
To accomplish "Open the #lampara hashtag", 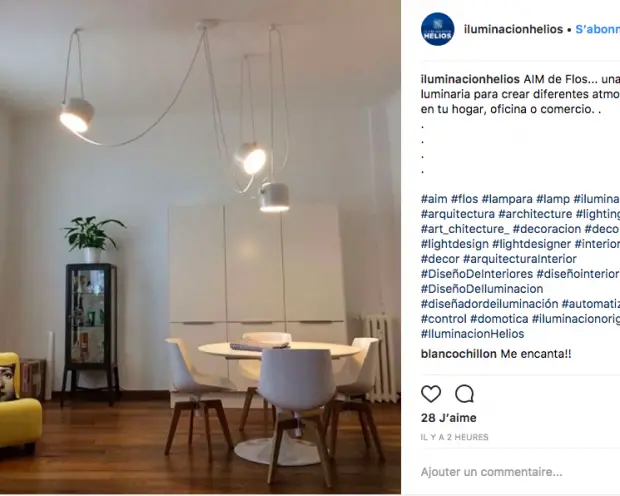I will point(507,199).
